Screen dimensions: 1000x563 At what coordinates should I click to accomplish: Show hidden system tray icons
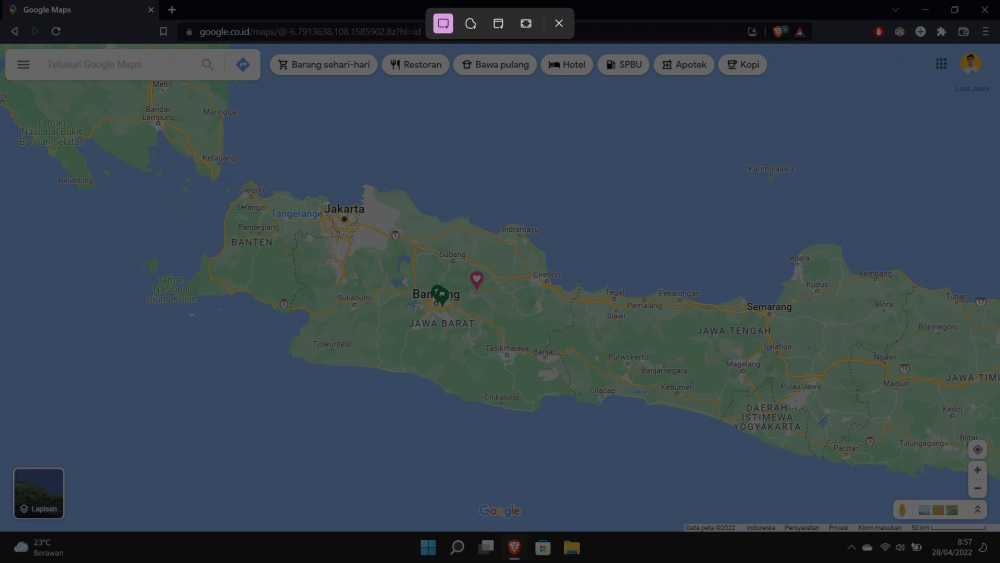[x=851, y=547]
